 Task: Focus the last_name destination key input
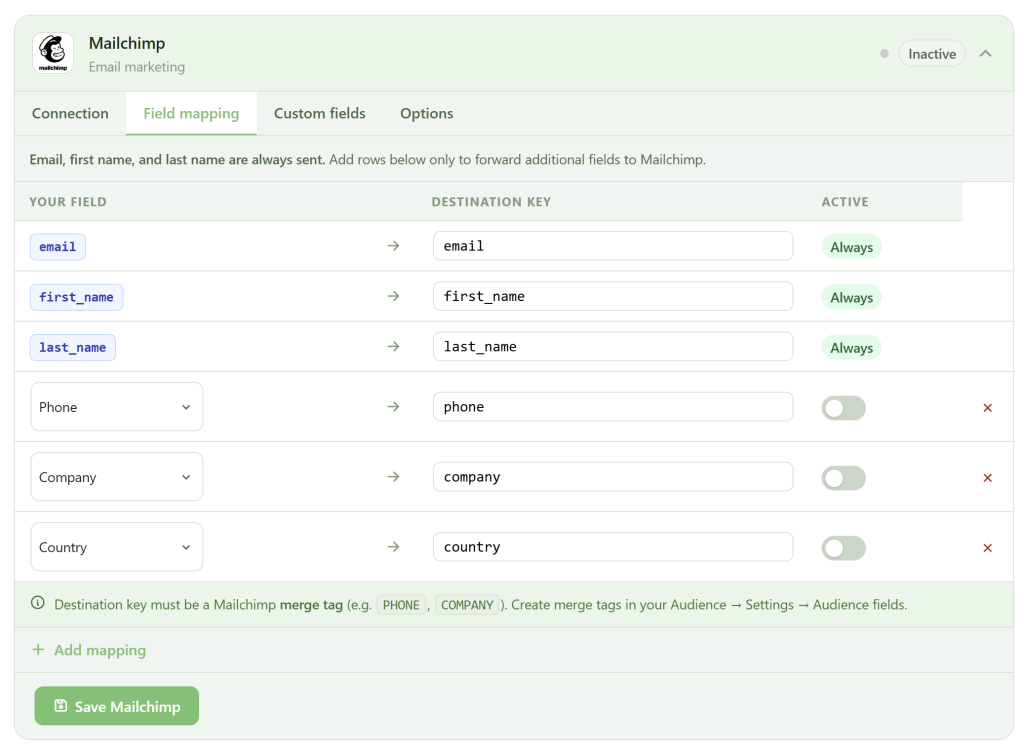pos(613,347)
